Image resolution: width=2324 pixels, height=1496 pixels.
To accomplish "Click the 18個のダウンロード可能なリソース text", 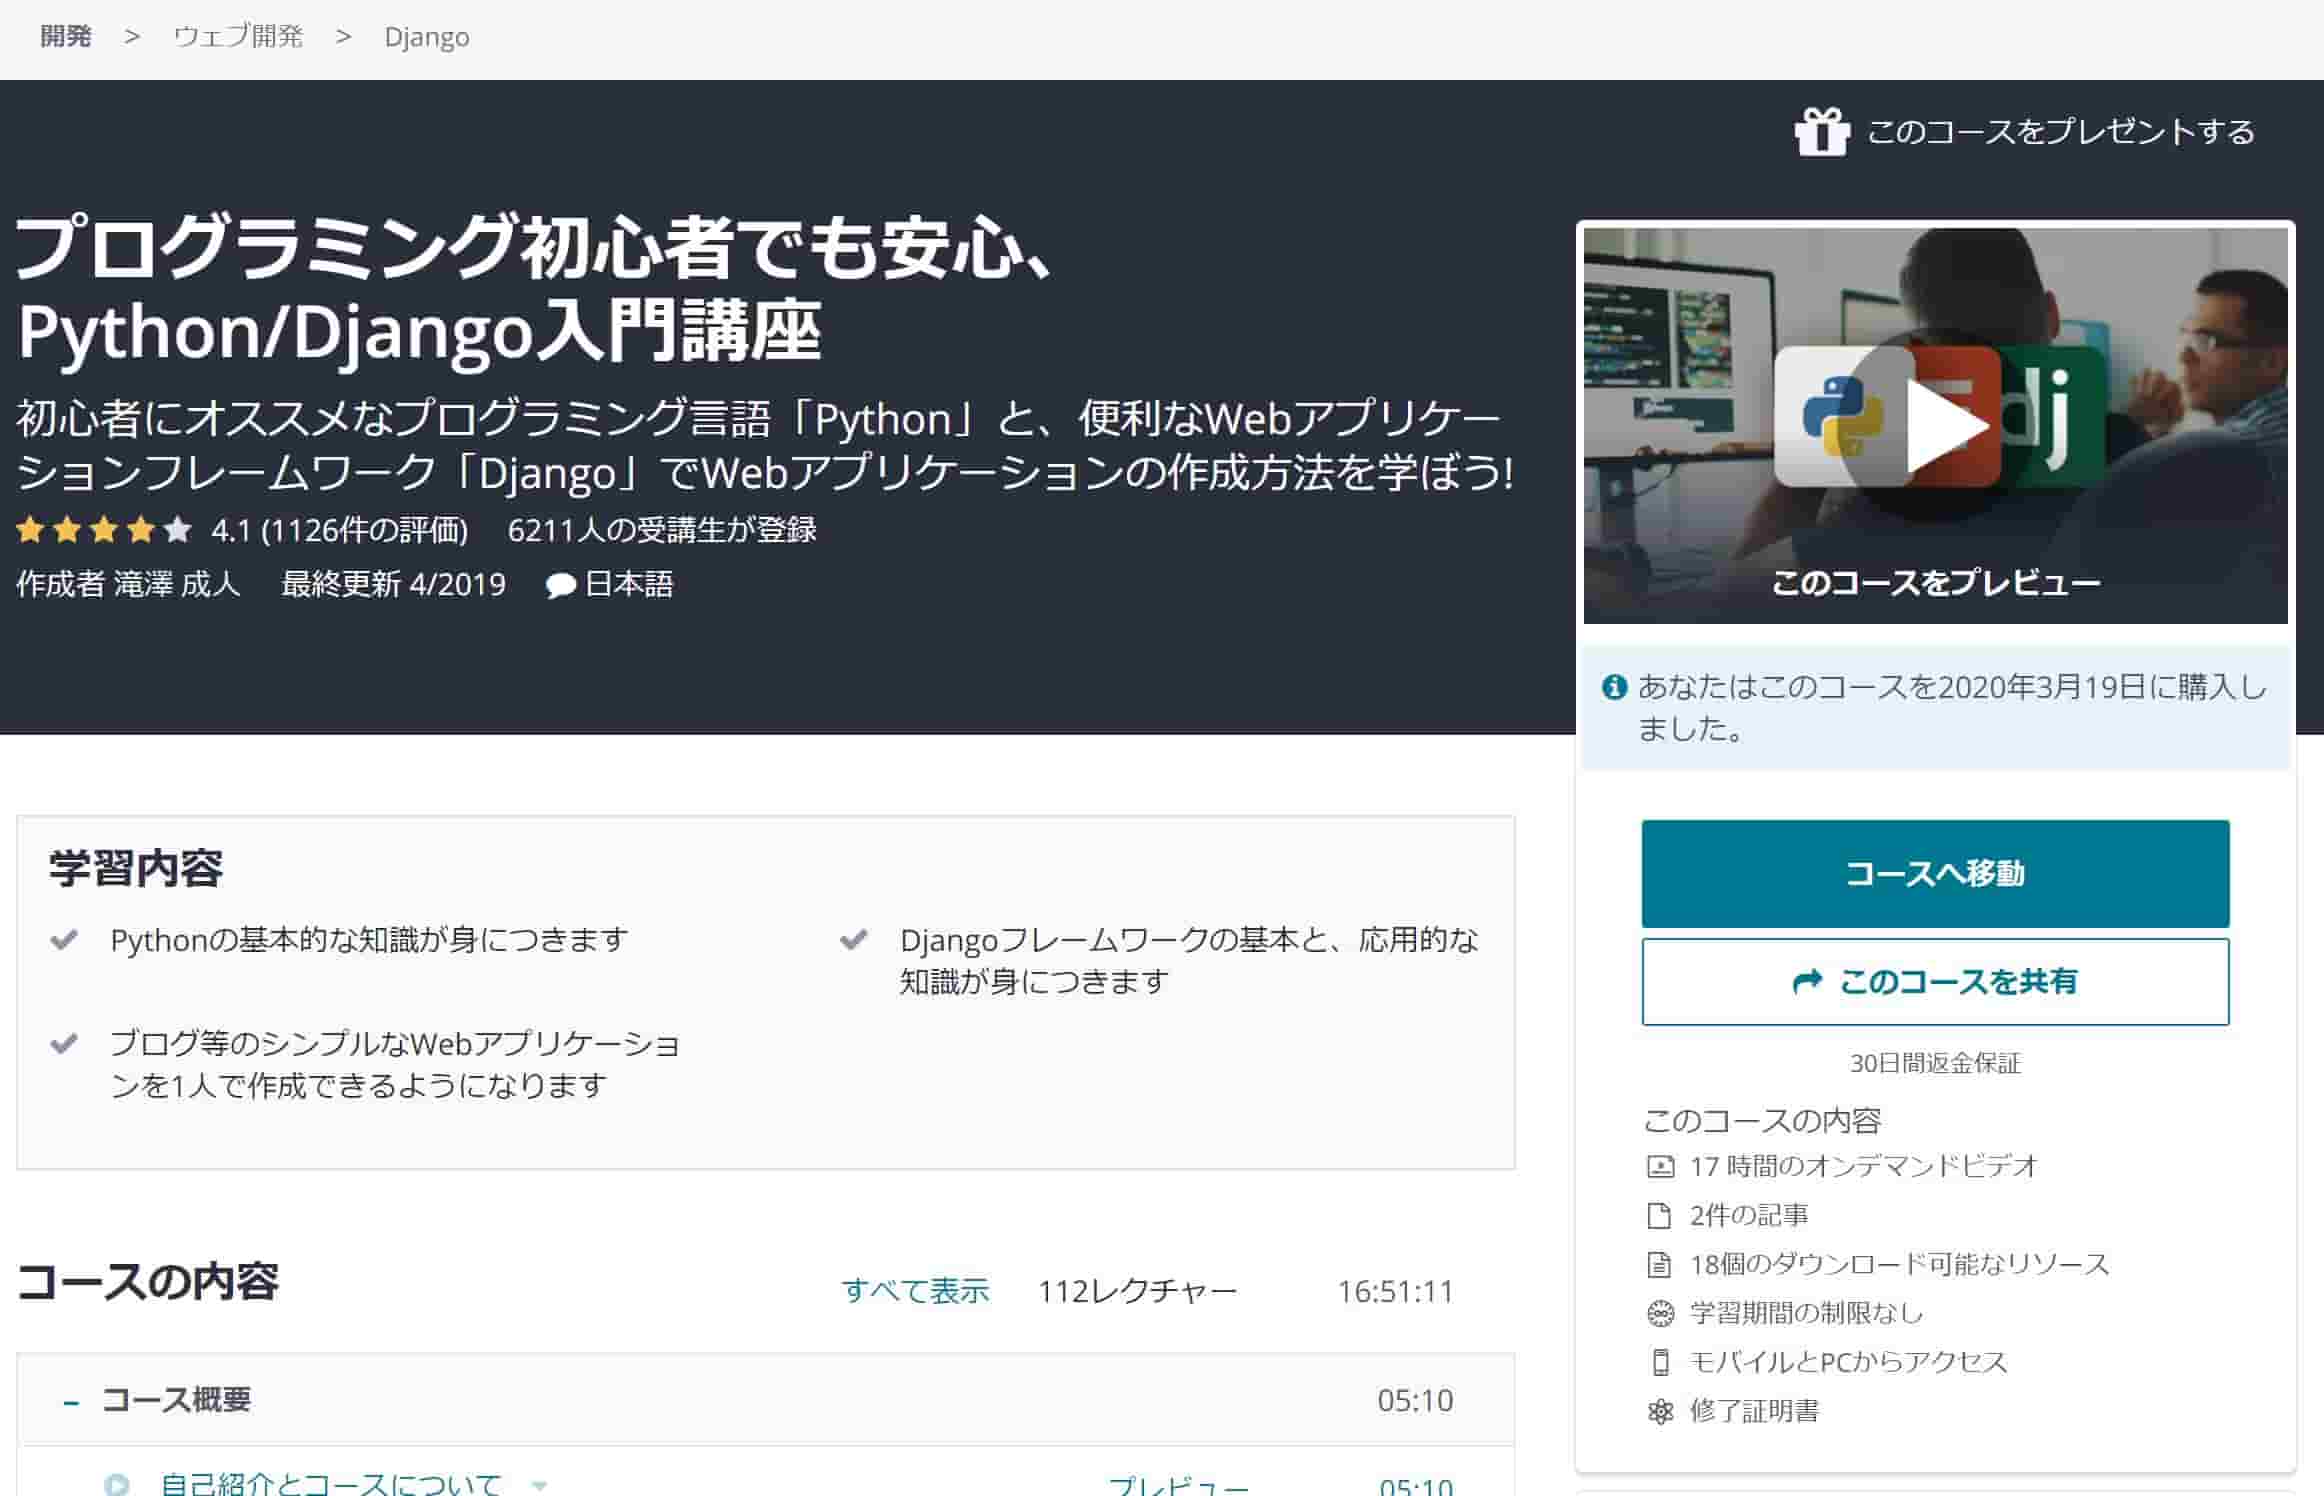I will point(1899,1265).
